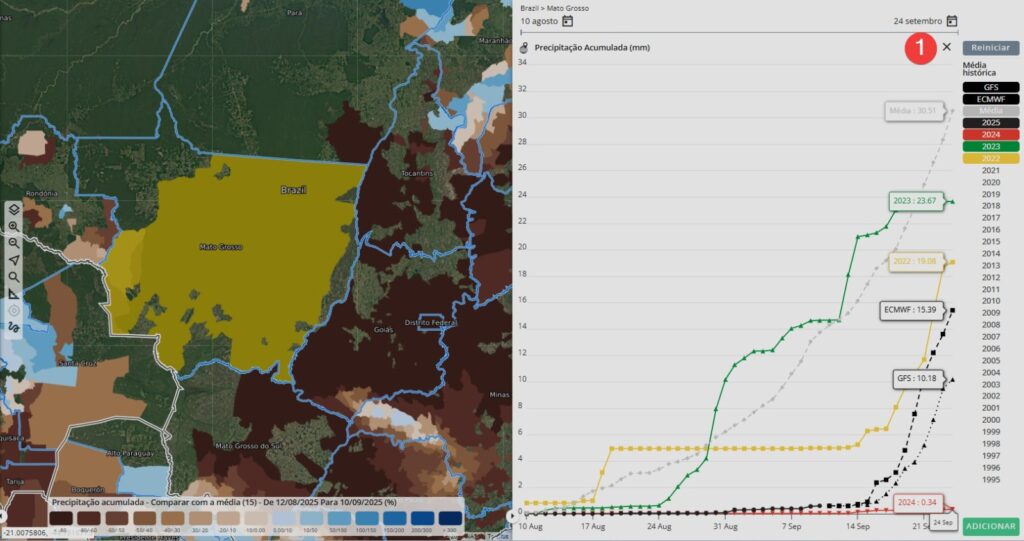This screenshot has height=541, width=1024.
Task: Click the Brazil breadcrumb link
Action: pos(530,8)
